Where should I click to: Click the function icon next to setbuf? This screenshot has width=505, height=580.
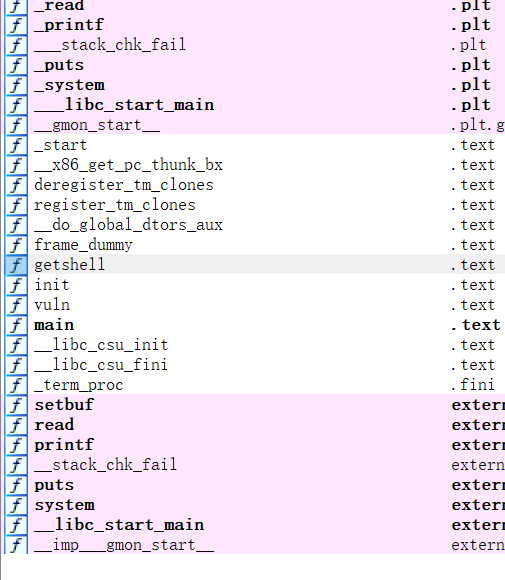tap(16, 404)
